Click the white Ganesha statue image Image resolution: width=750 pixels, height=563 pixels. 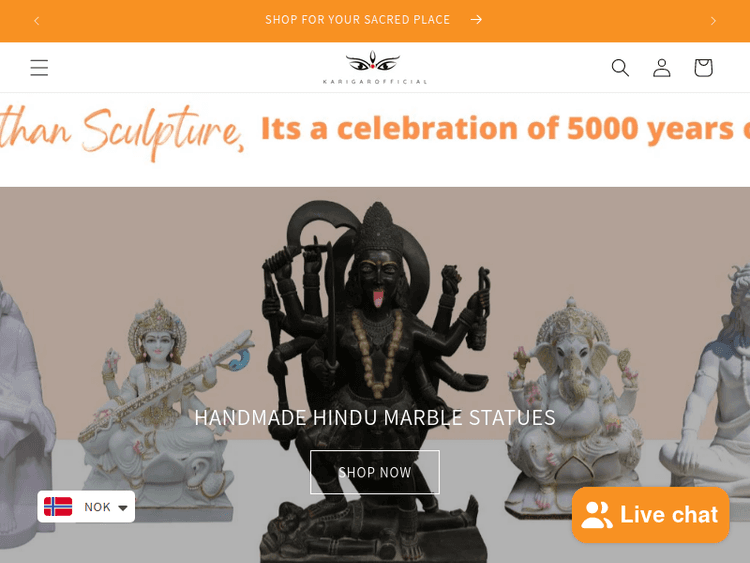point(574,407)
